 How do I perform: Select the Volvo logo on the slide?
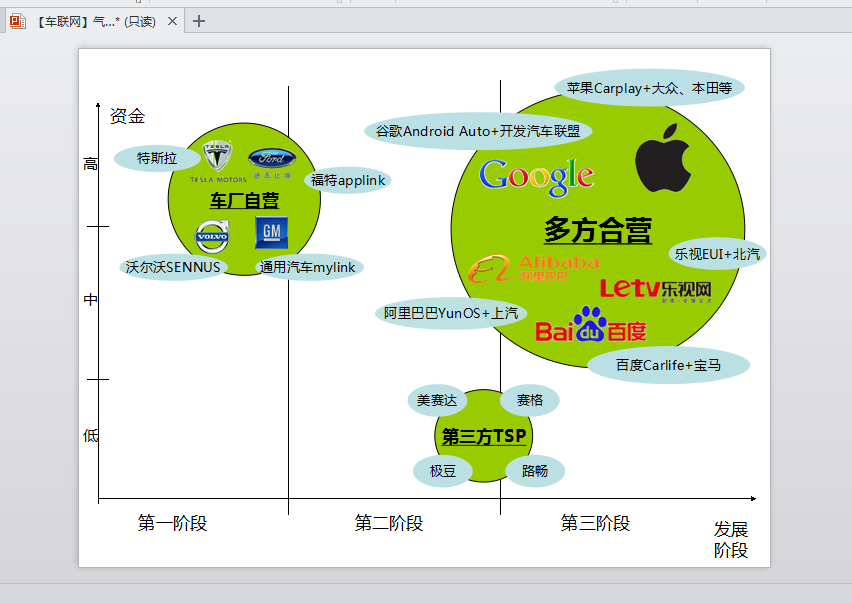pyautogui.click(x=212, y=236)
